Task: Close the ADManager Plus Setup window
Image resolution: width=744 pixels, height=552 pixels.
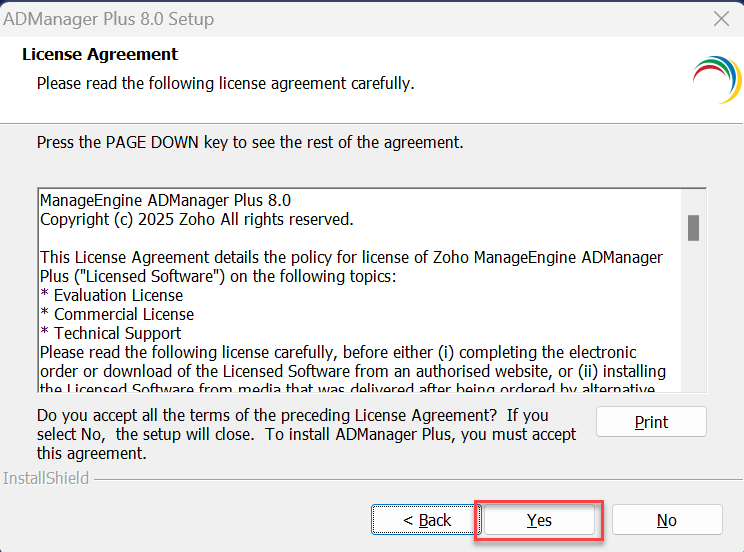Action: pyautogui.click(x=720, y=19)
